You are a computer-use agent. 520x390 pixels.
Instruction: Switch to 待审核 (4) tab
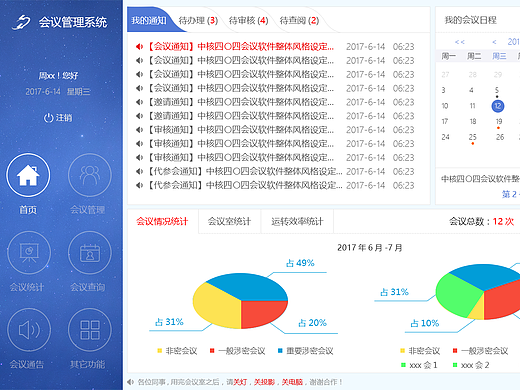click(248, 21)
